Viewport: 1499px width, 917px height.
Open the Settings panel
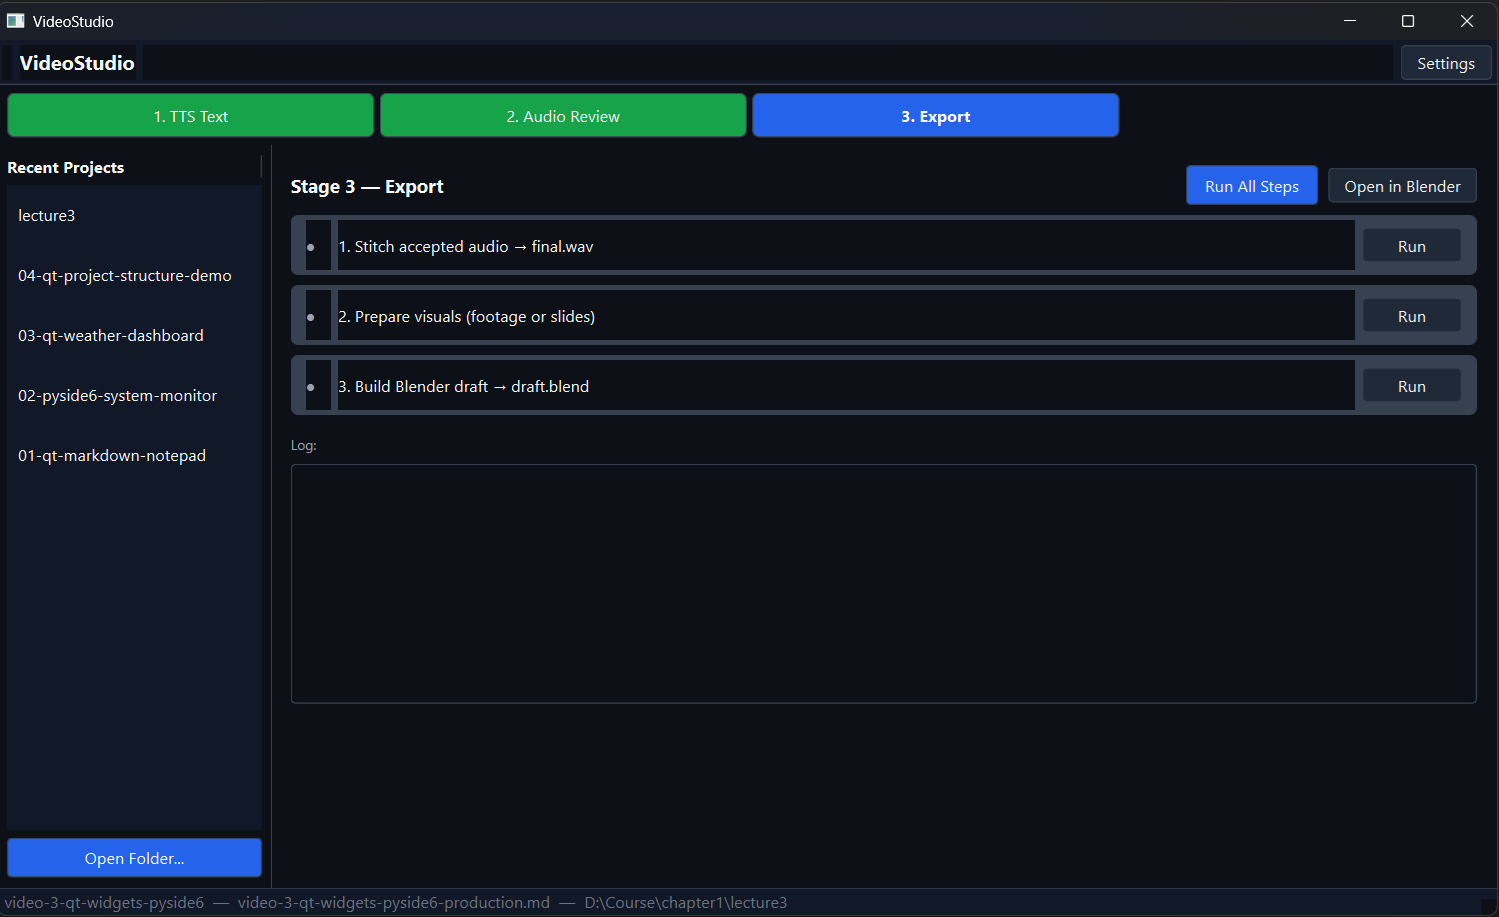coord(1445,62)
